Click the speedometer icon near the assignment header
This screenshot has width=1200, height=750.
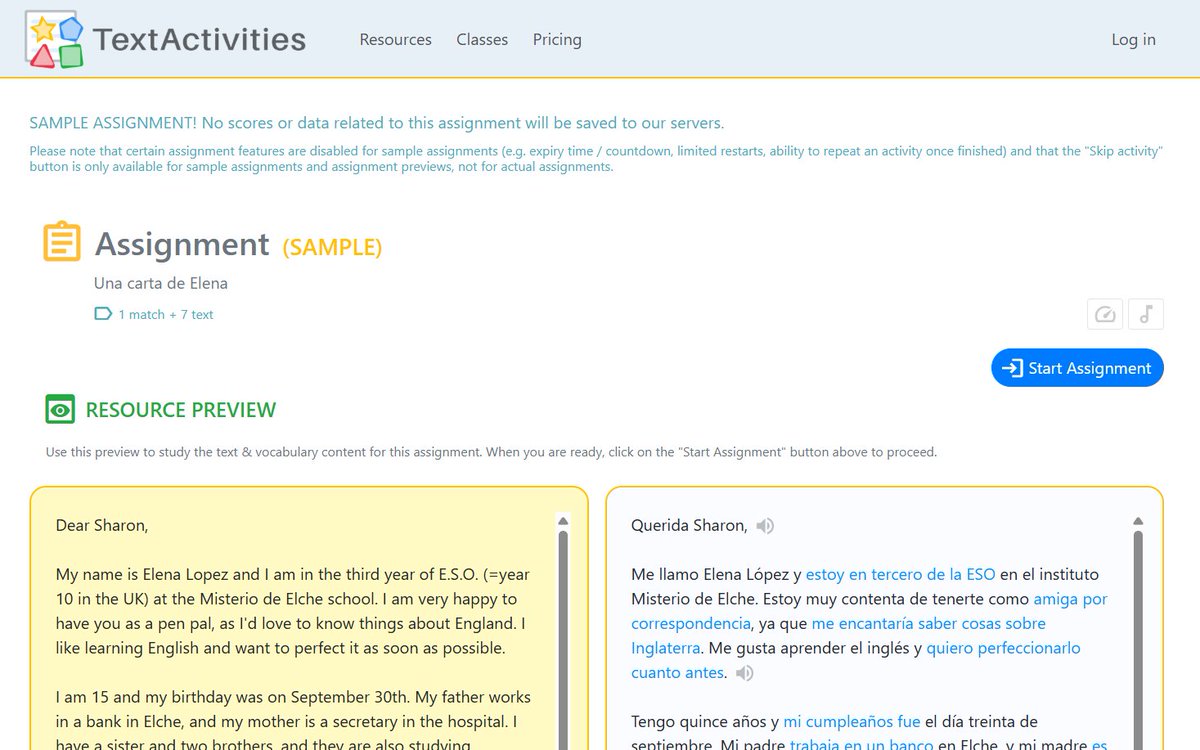pyautogui.click(x=1104, y=313)
